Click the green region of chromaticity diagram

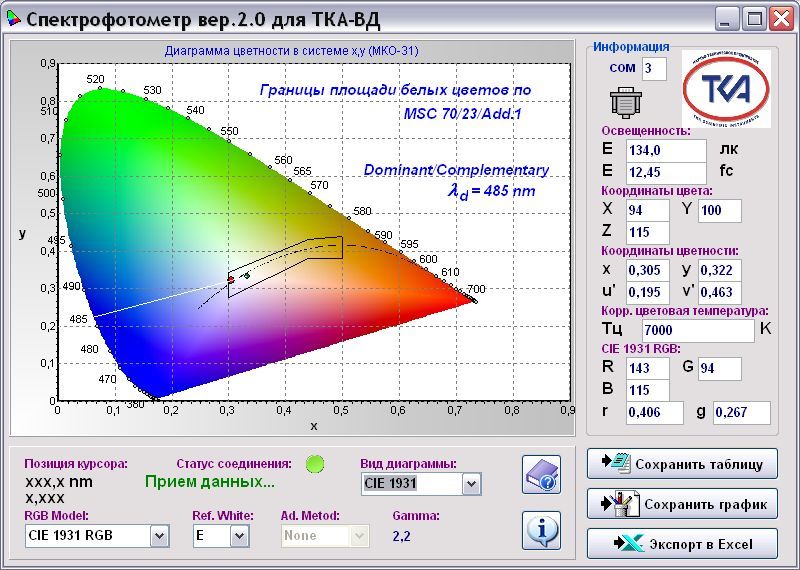tap(130, 170)
